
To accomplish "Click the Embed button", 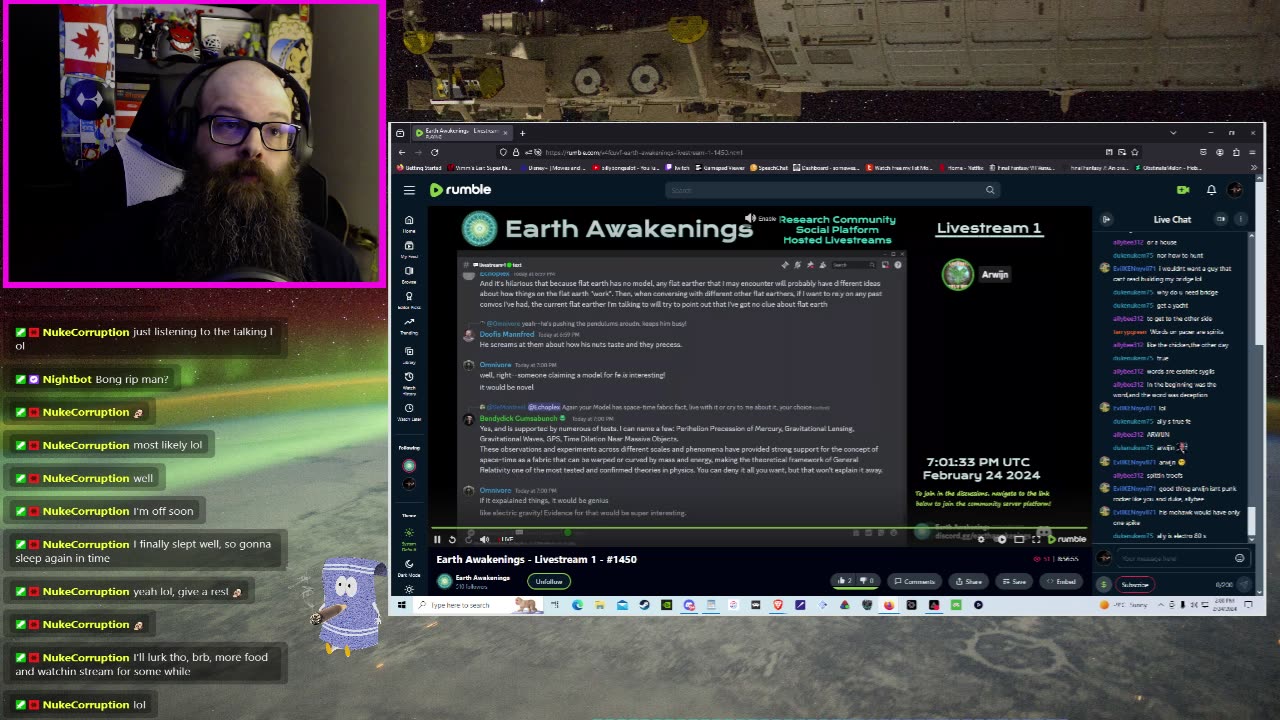I will [x=1062, y=581].
